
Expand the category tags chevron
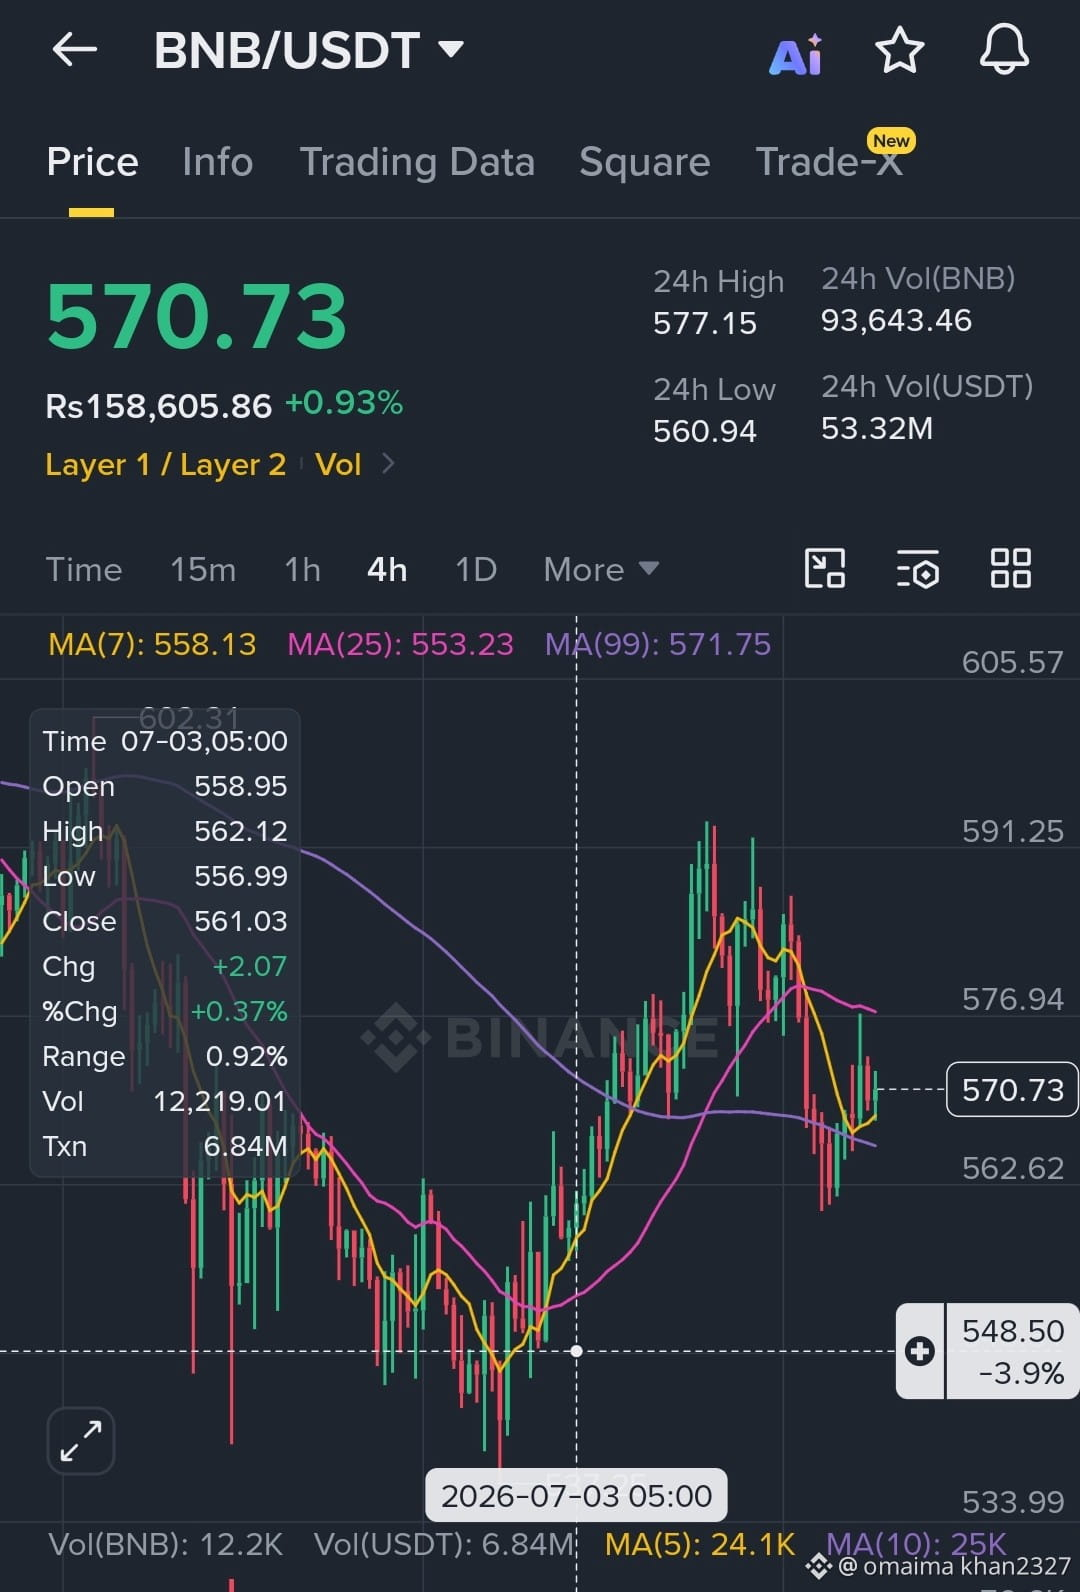pyautogui.click(x=389, y=464)
